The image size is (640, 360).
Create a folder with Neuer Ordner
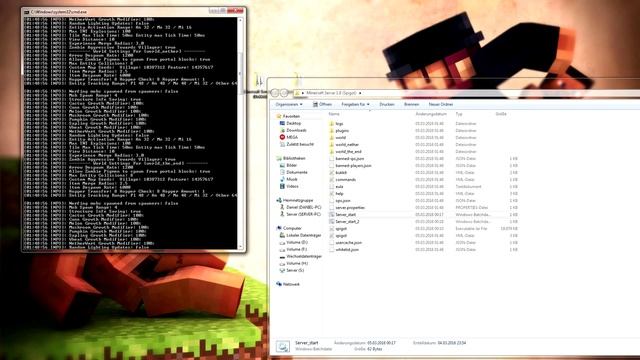point(441,104)
